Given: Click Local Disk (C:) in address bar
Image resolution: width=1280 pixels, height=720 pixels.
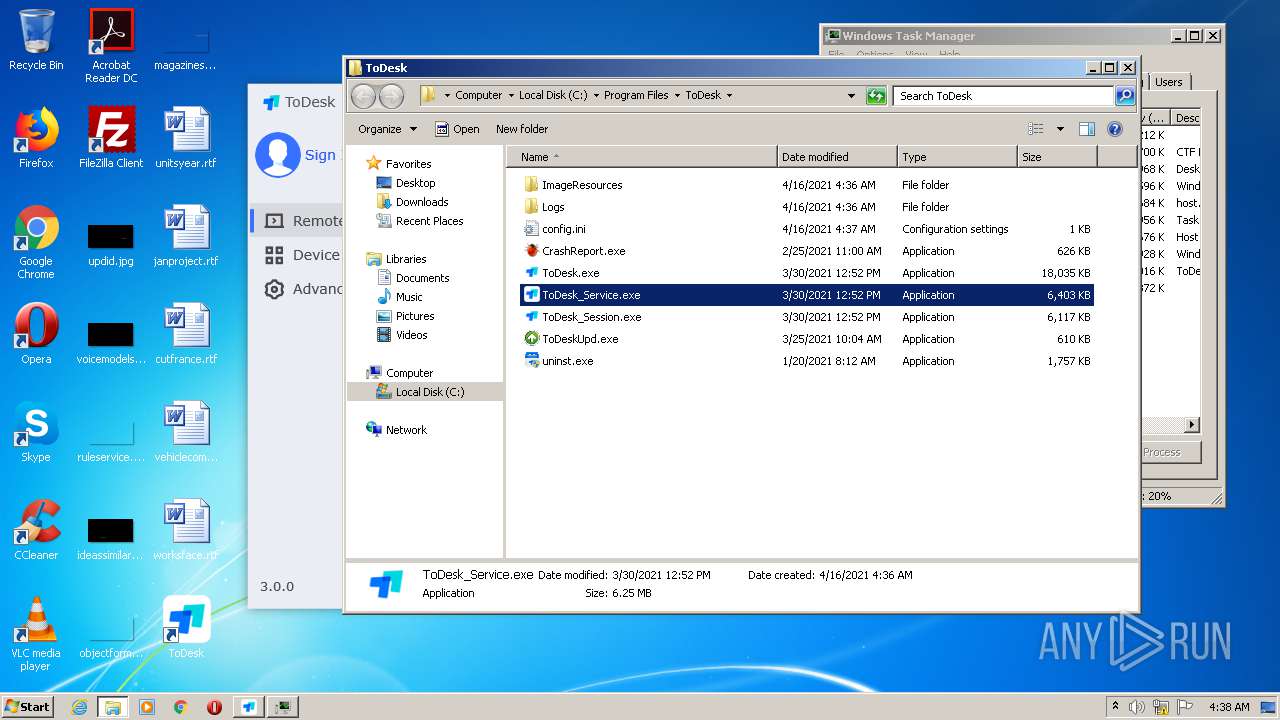Looking at the screenshot, I should 553,96.
